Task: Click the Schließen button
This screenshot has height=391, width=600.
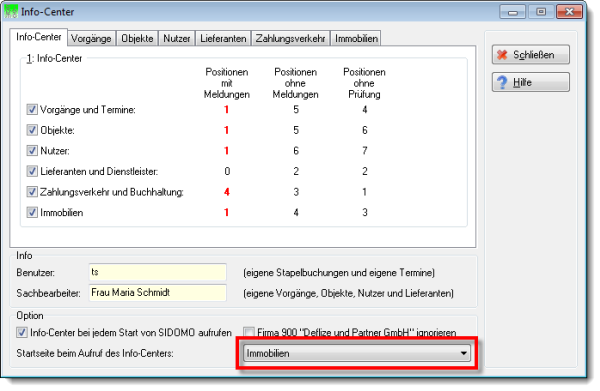Action: tap(531, 55)
